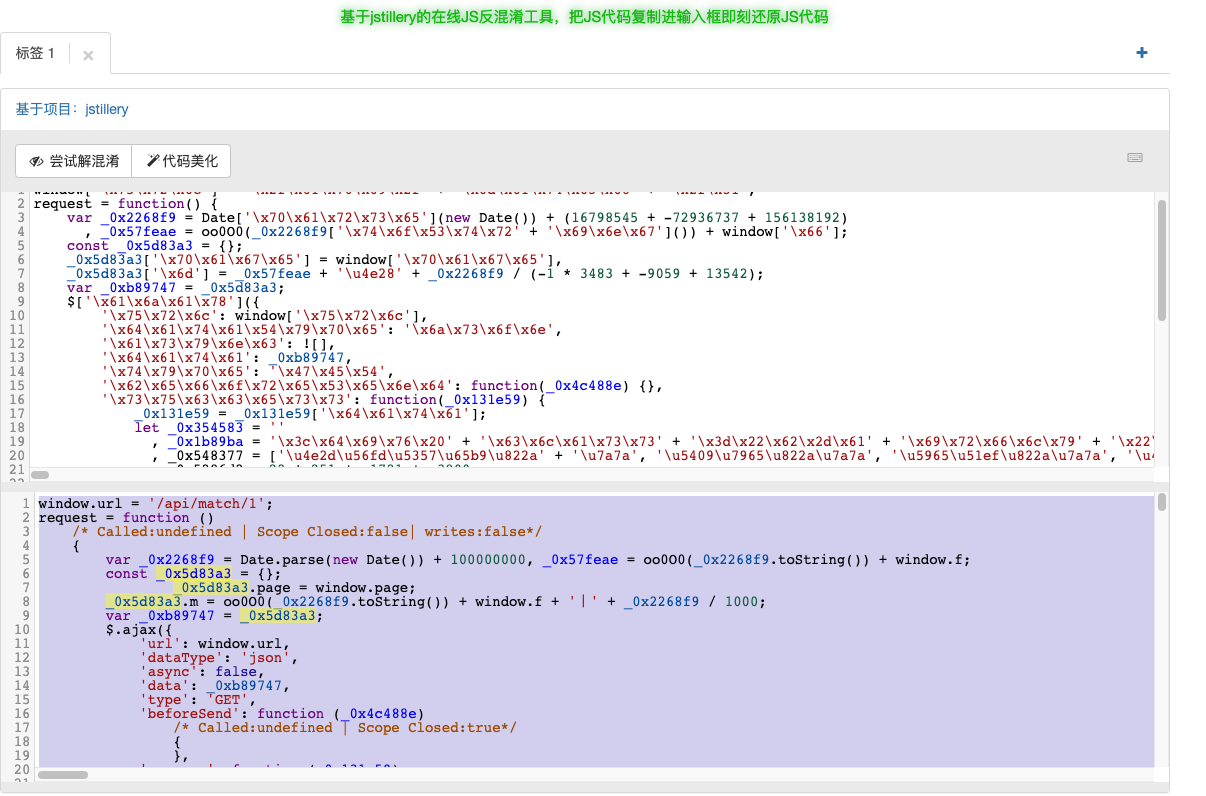Click line number 12 in upper editor gutter
Viewport: 1206px width, 796px height.
click(x=16, y=344)
